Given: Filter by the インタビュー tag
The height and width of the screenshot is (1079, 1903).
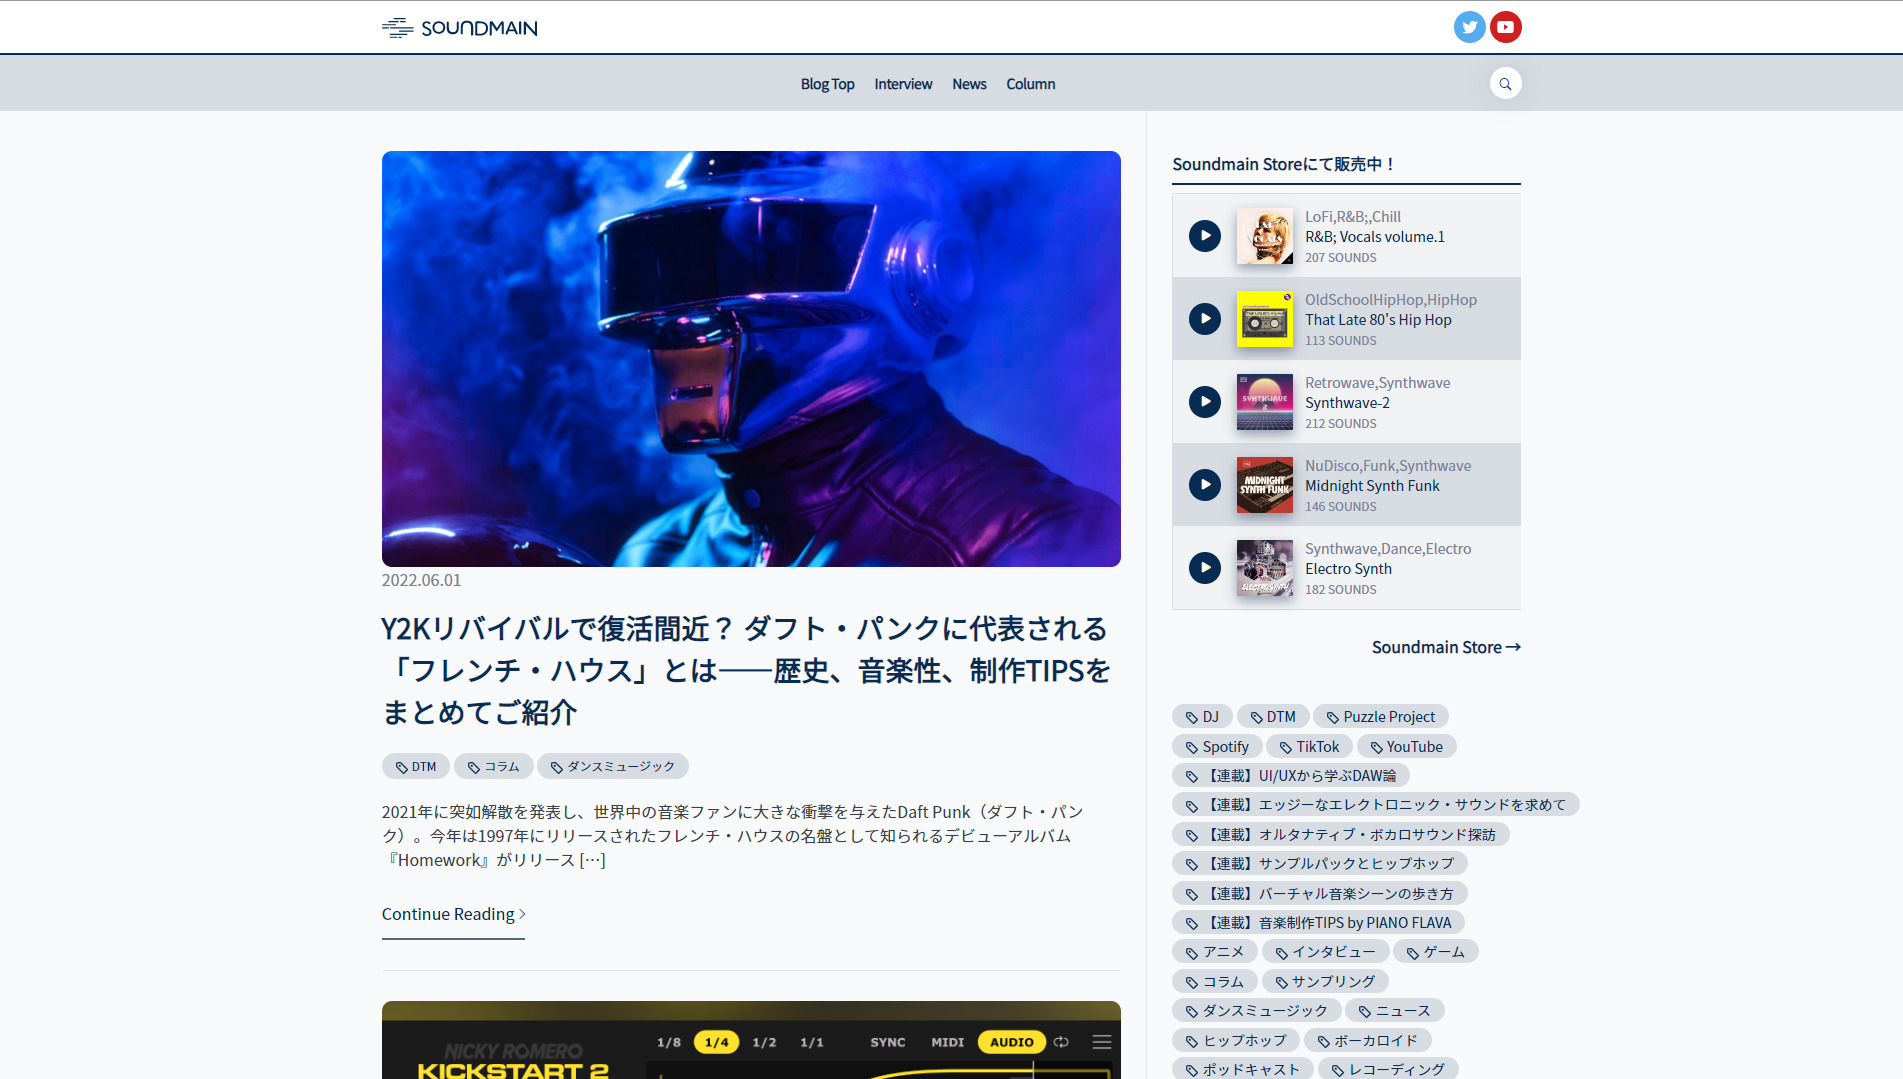Looking at the screenshot, I should (1326, 951).
